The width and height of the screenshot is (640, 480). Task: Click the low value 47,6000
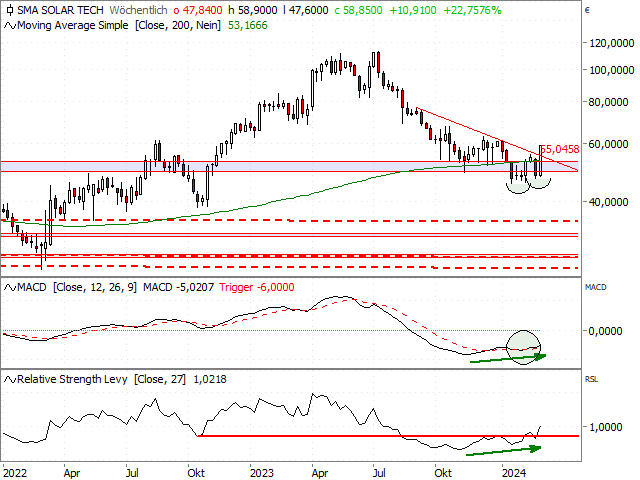(306, 10)
